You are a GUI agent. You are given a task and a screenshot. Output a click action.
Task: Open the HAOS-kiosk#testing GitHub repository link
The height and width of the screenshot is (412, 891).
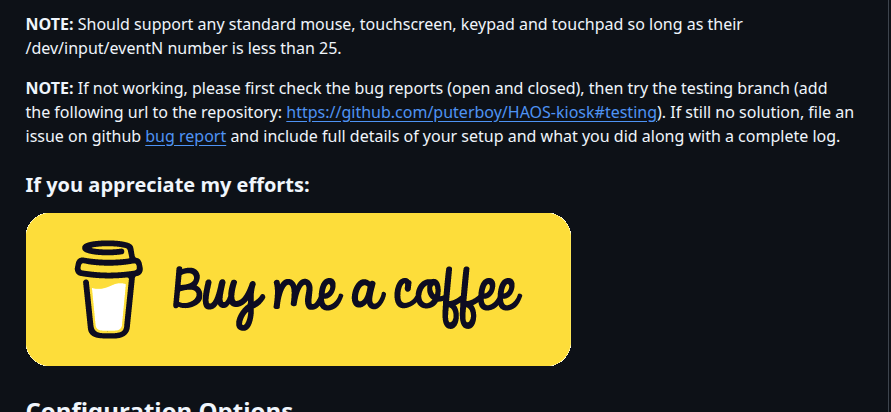click(x=471, y=113)
